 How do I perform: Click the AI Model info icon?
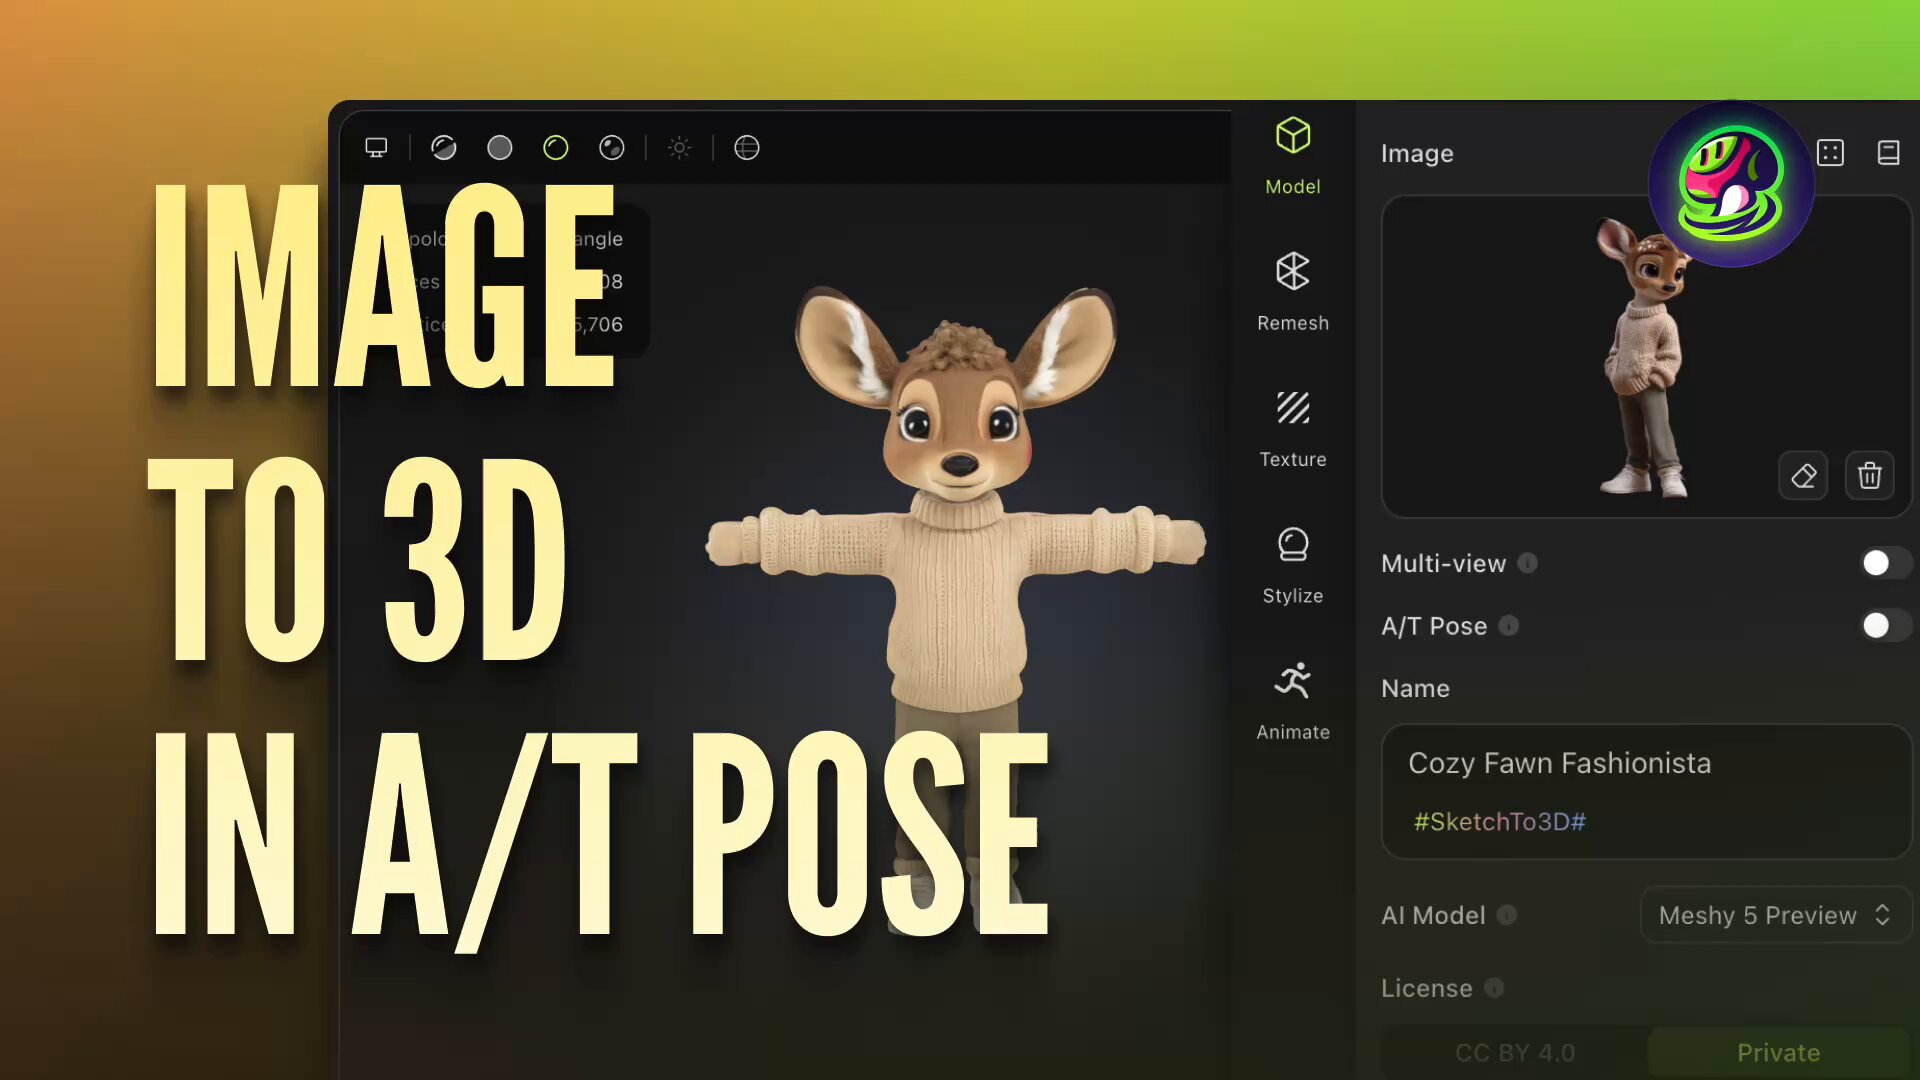tap(1507, 915)
